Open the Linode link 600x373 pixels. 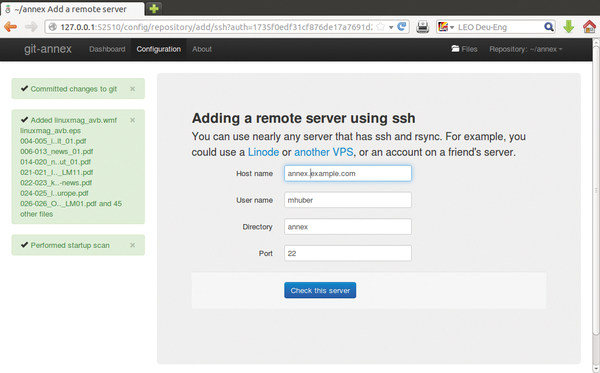(263, 152)
